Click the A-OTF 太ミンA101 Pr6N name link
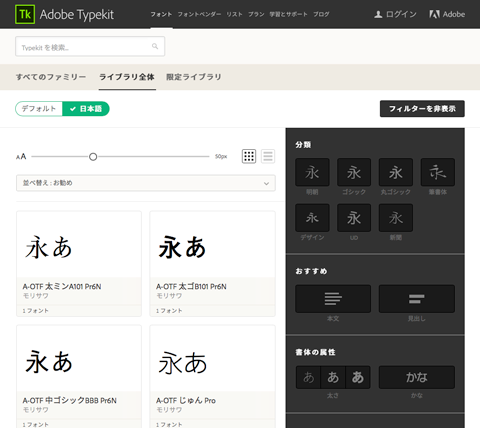480x428 pixels. point(62,287)
